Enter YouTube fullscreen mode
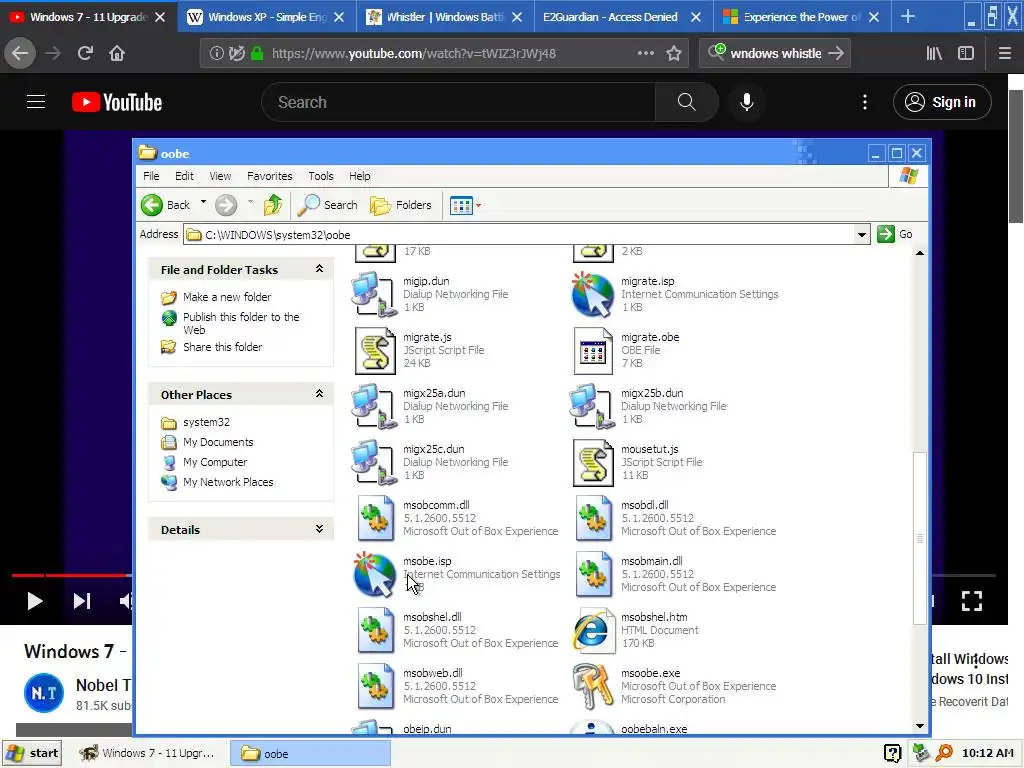The width and height of the screenshot is (1024, 768). (972, 601)
